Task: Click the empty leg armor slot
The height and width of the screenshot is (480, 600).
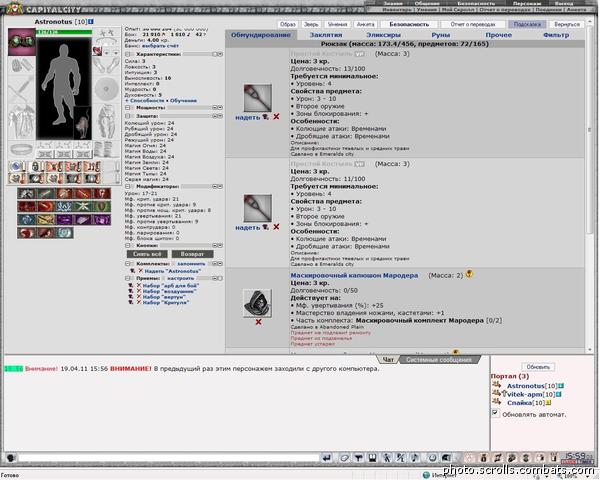Action: click(x=106, y=122)
